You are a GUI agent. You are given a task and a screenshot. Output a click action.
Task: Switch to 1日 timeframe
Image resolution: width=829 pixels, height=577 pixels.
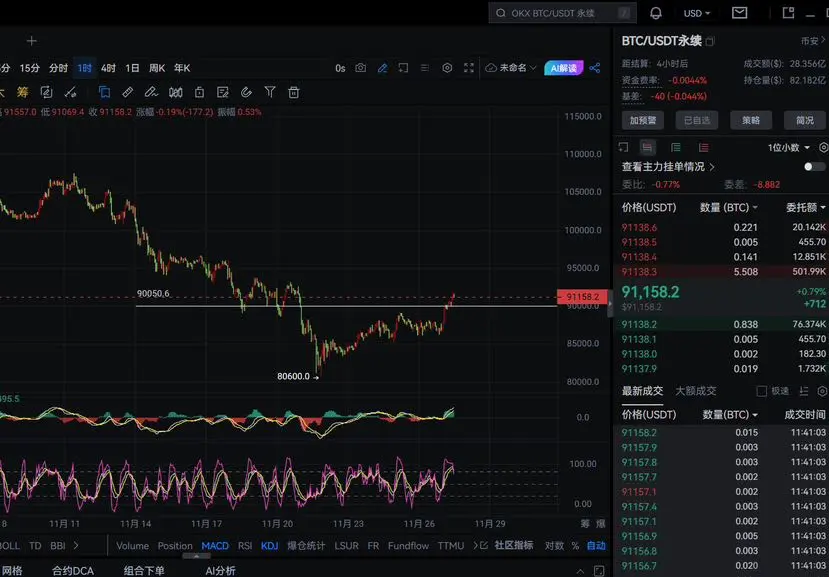click(132, 68)
